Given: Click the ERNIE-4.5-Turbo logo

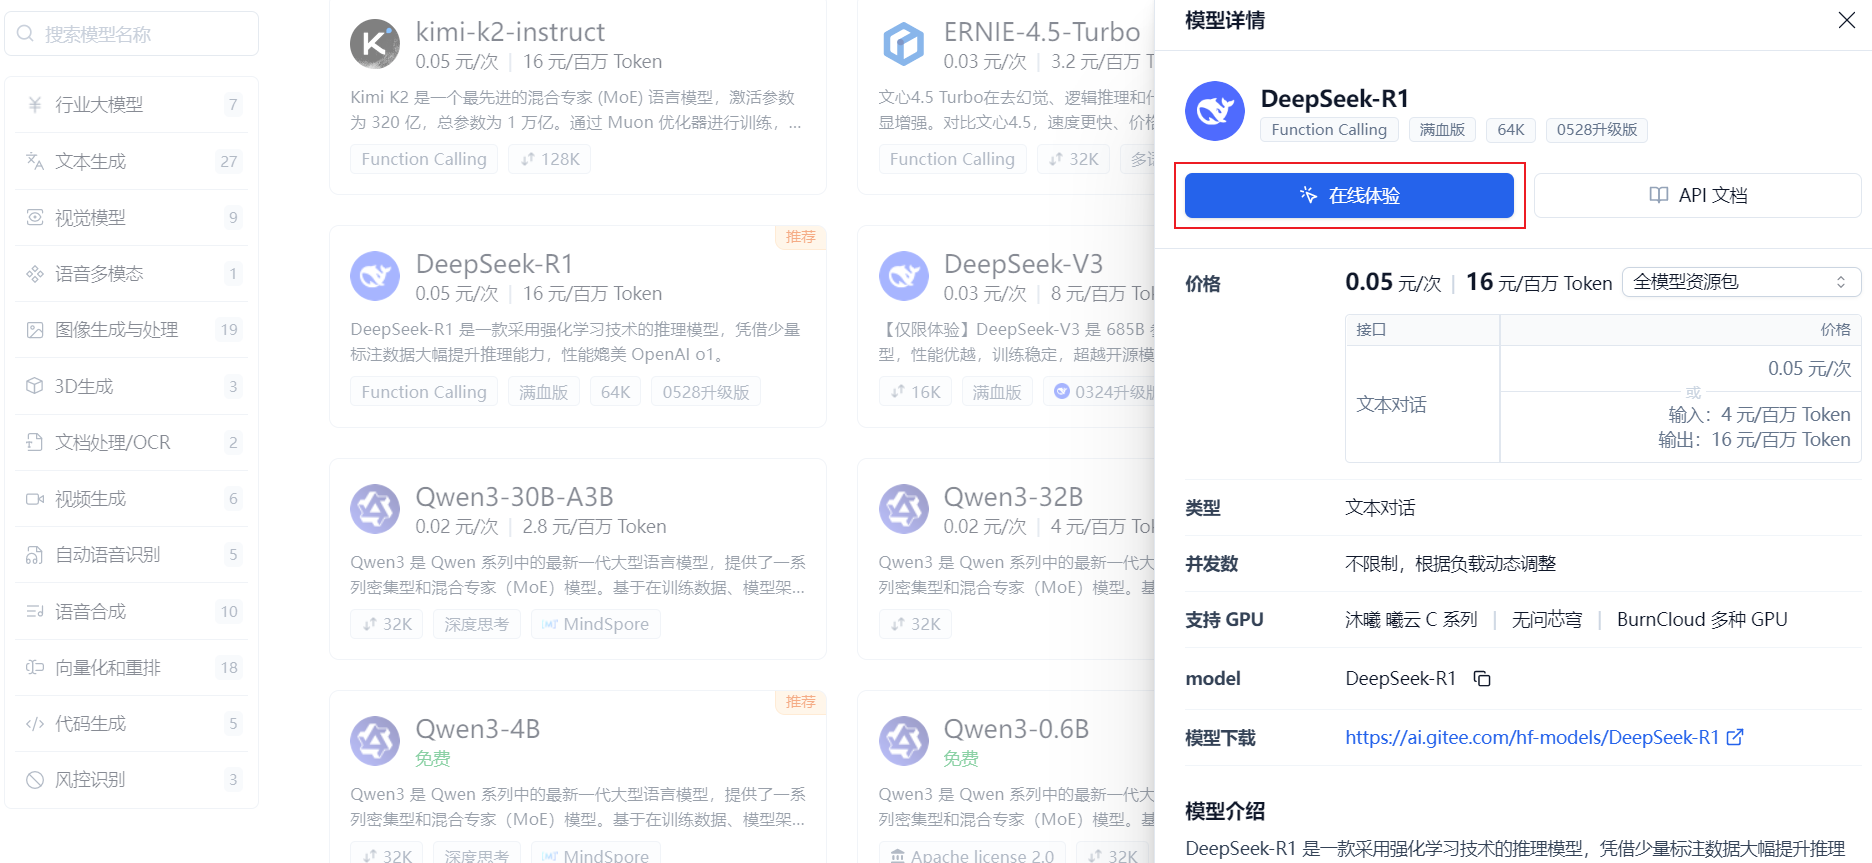Looking at the screenshot, I should pos(903,44).
